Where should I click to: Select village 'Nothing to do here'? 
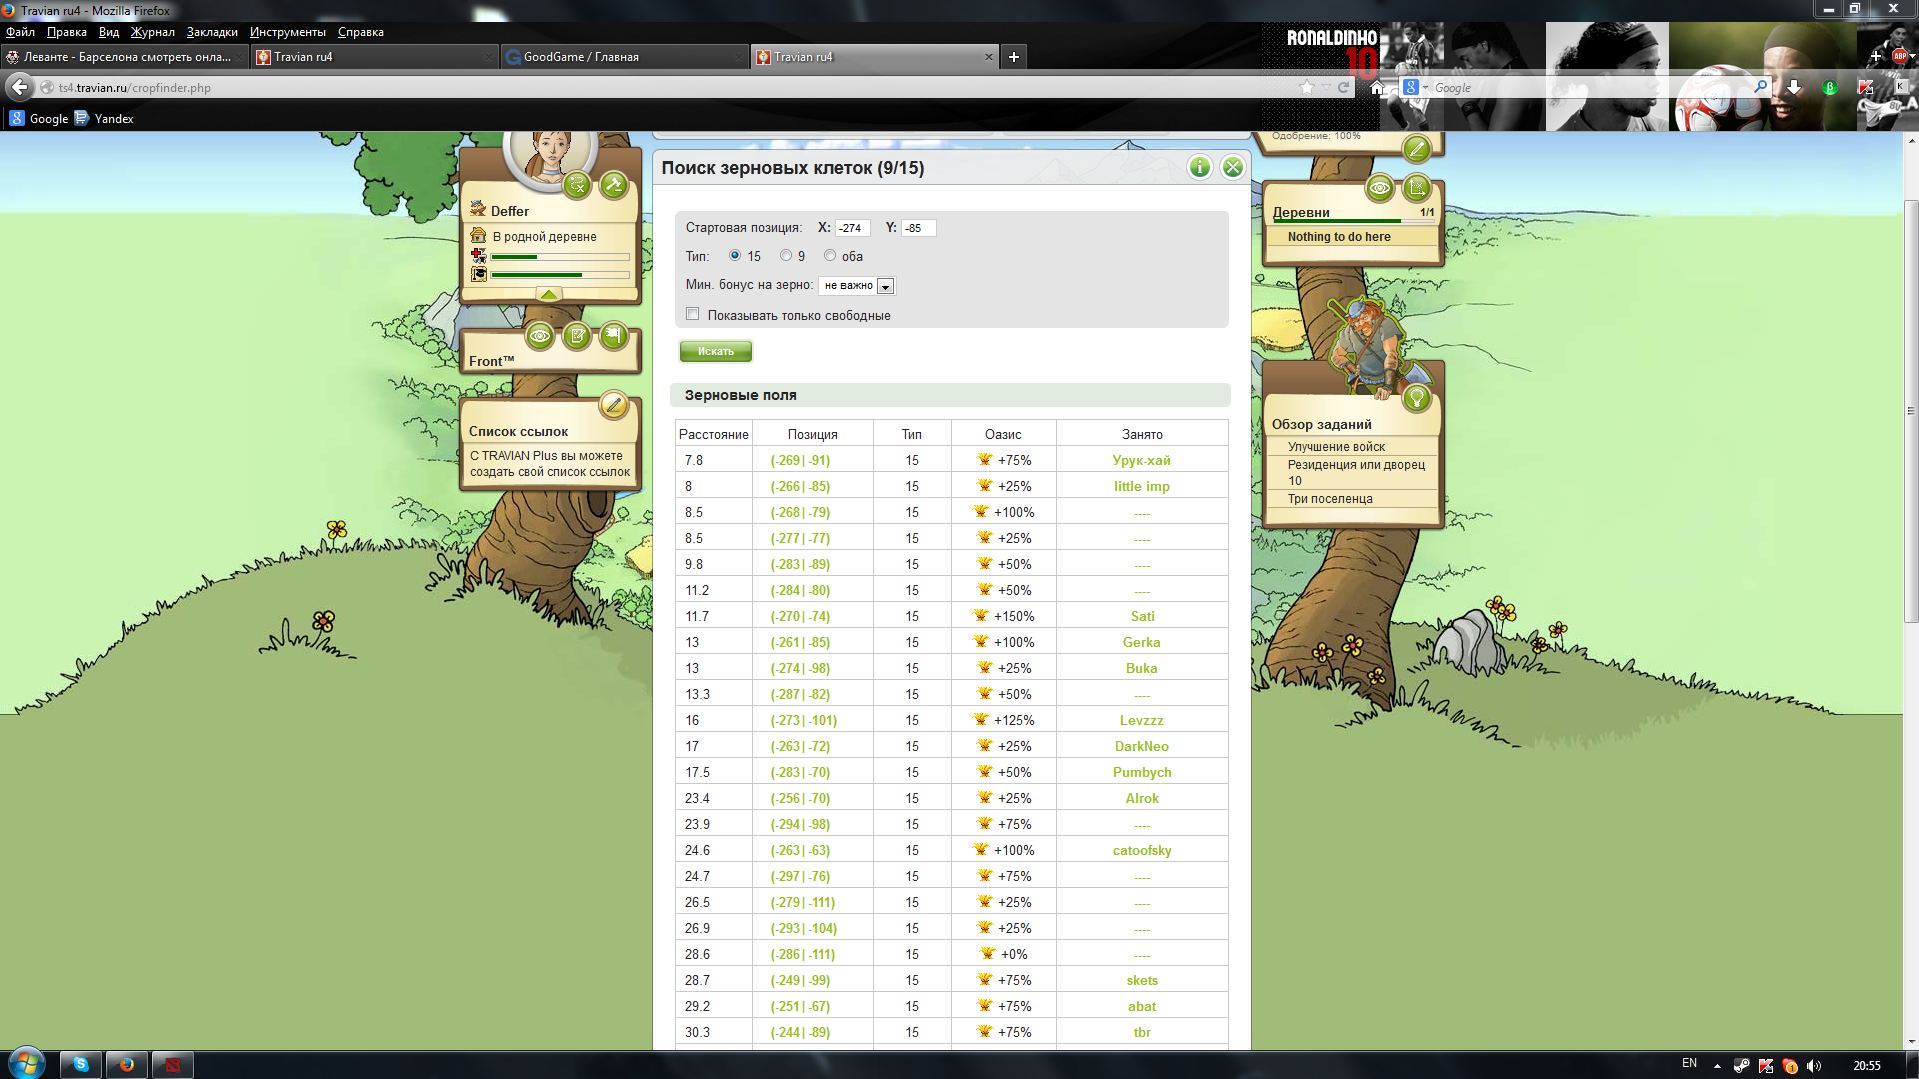(1339, 237)
